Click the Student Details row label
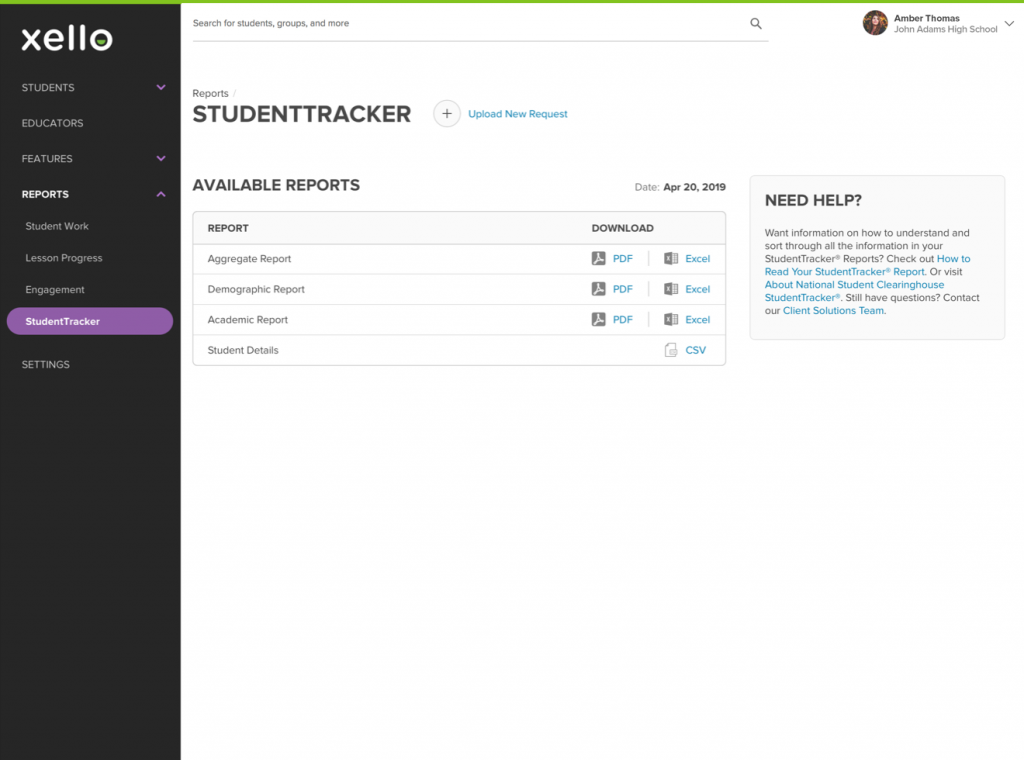The width and height of the screenshot is (1024, 760). pyautogui.click(x=243, y=350)
